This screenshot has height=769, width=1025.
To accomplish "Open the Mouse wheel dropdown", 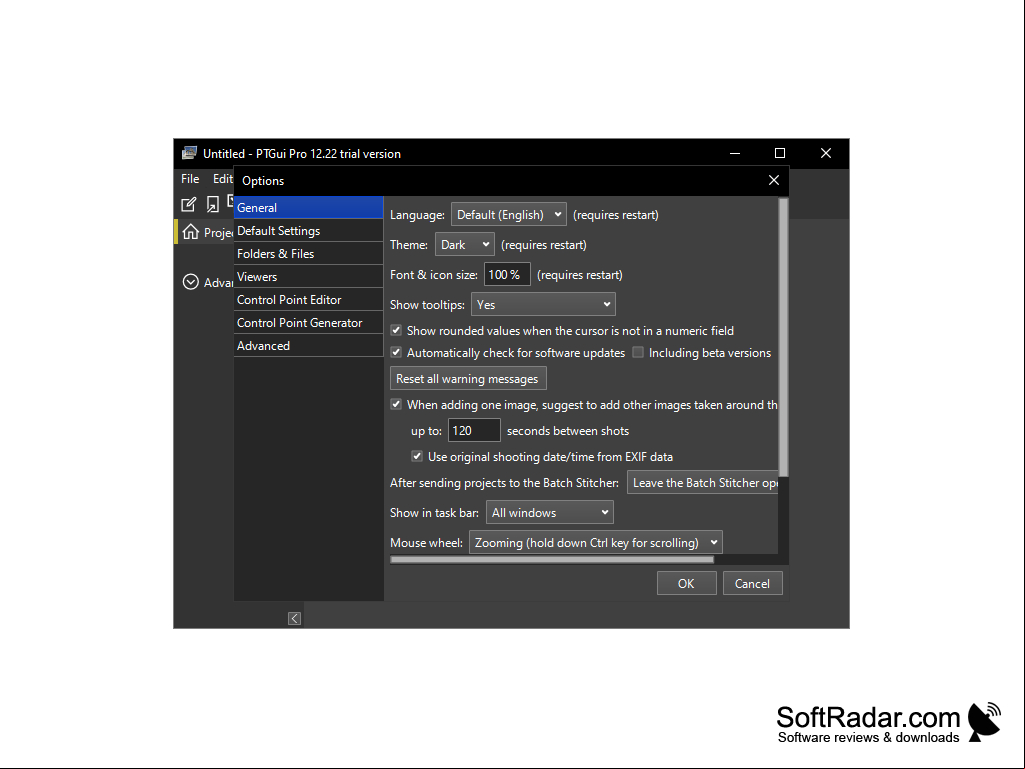I will point(596,543).
